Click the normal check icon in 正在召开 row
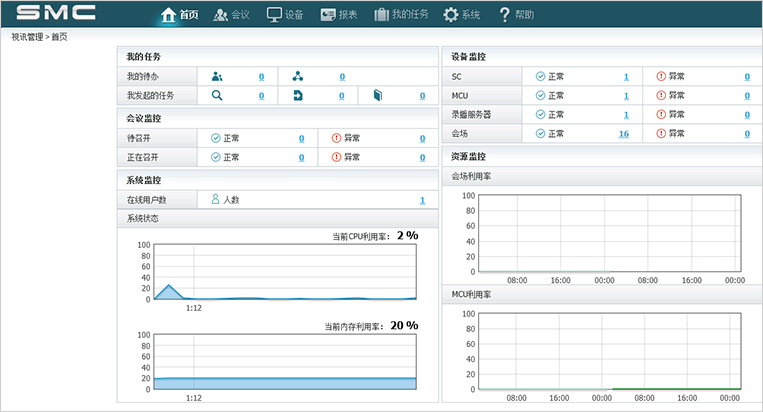 216,157
